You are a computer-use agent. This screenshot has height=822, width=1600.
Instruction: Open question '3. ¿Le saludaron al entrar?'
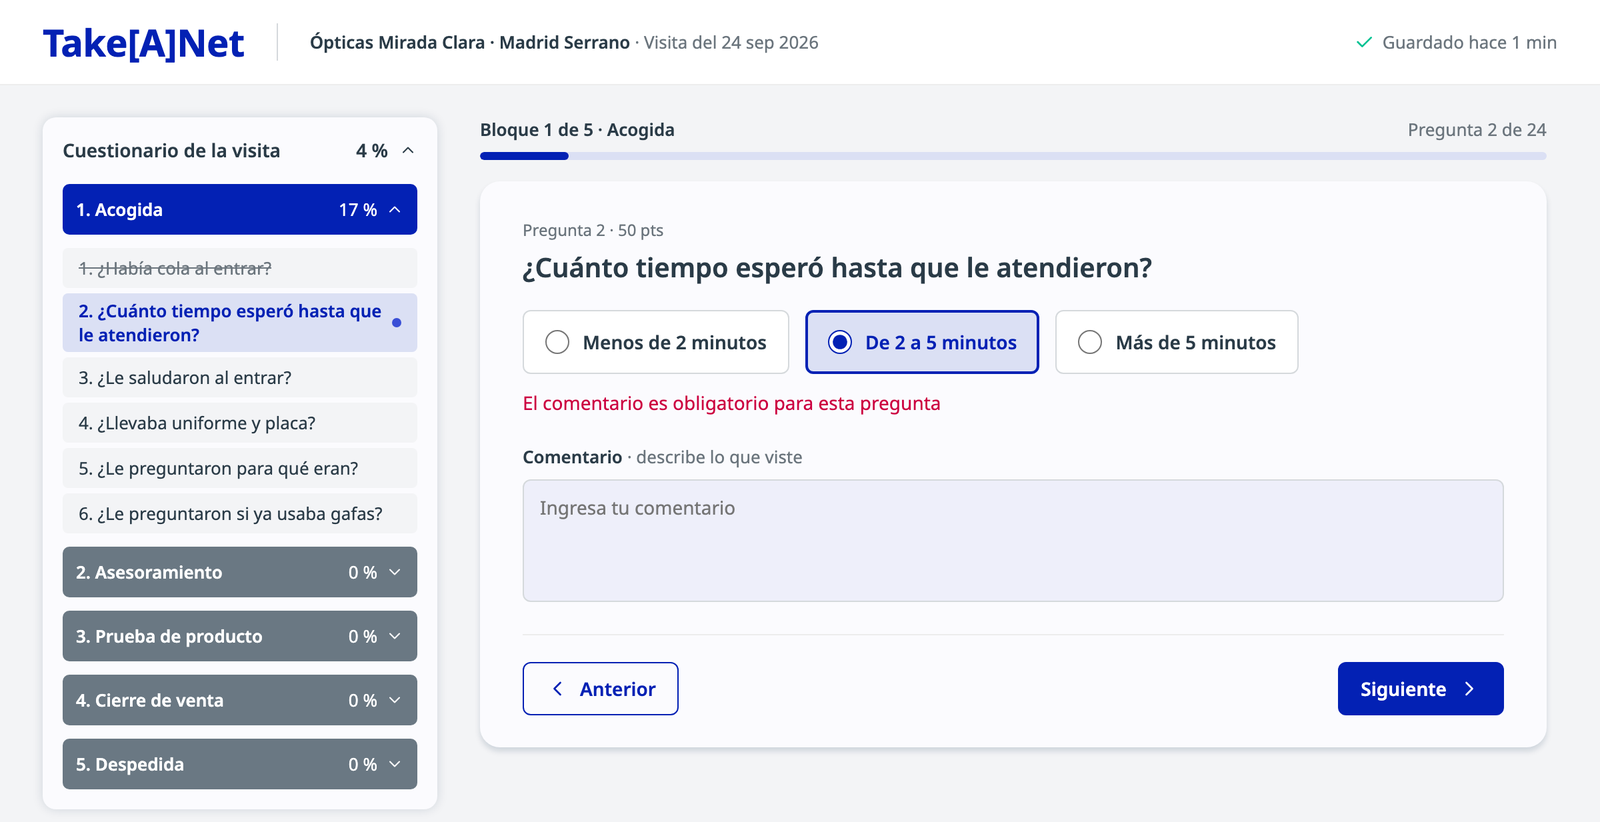point(240,378)
